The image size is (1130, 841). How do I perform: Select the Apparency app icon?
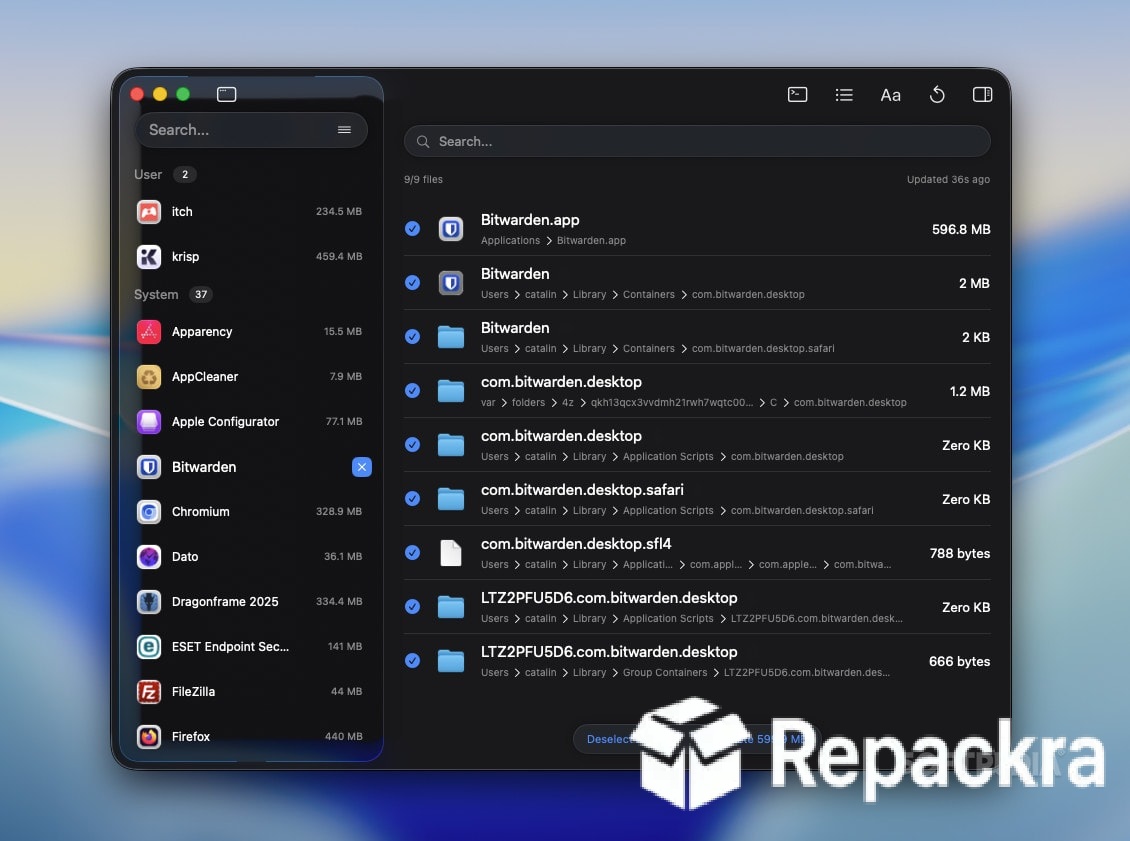pos(149,331)
